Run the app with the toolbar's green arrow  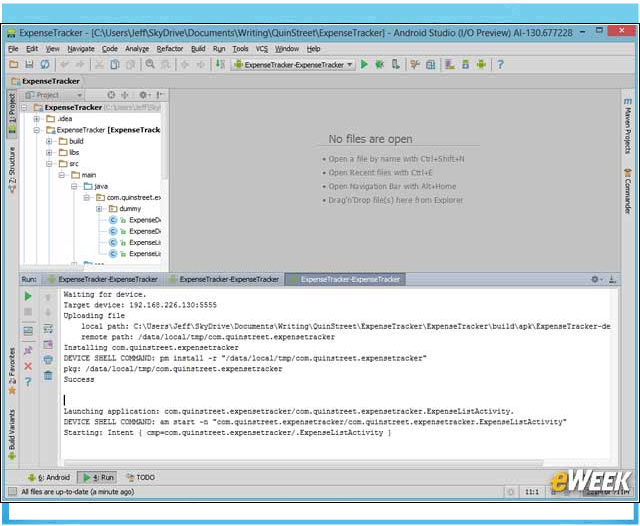[364, 64]
